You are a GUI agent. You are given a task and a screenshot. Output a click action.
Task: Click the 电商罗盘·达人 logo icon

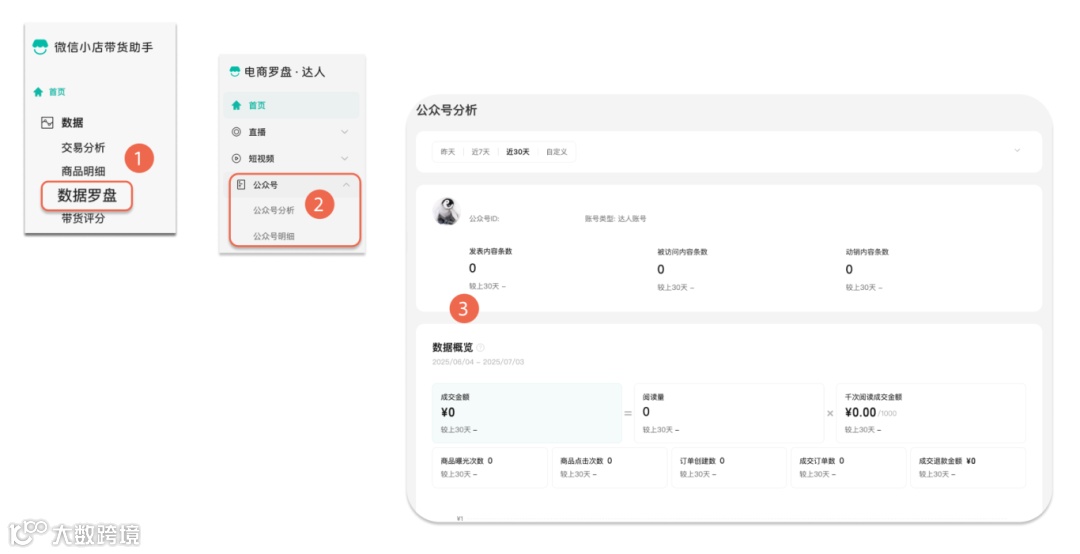click(235, 71)
